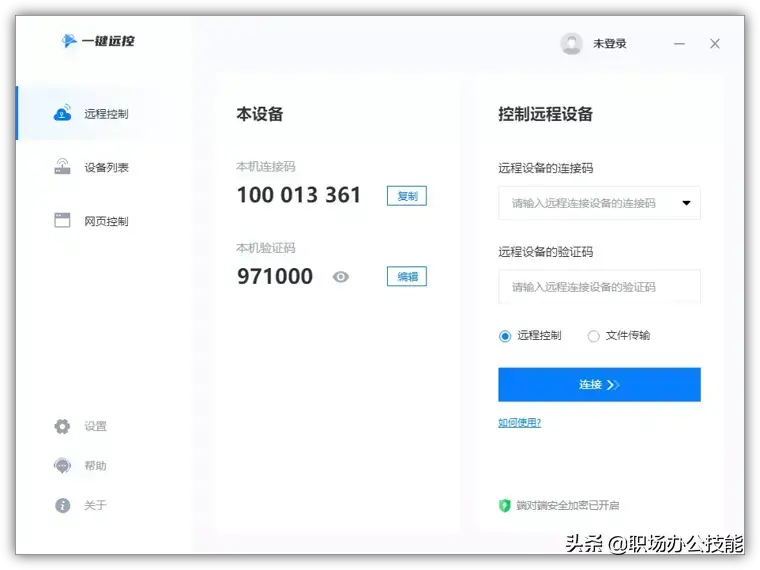The image size is (760, 570).
Task: Click the 本机连接码 label
Action: pos(266,167)
